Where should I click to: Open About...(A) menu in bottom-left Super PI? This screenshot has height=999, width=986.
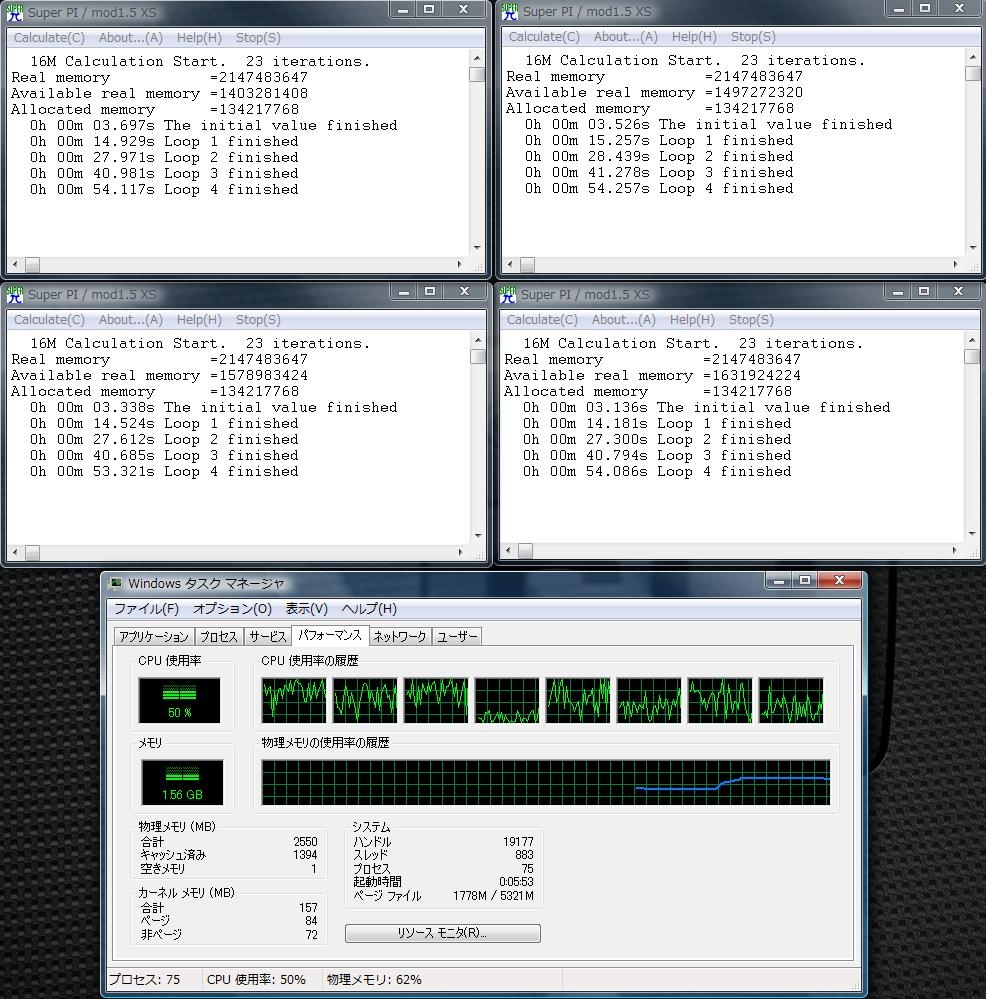point(131,320)
